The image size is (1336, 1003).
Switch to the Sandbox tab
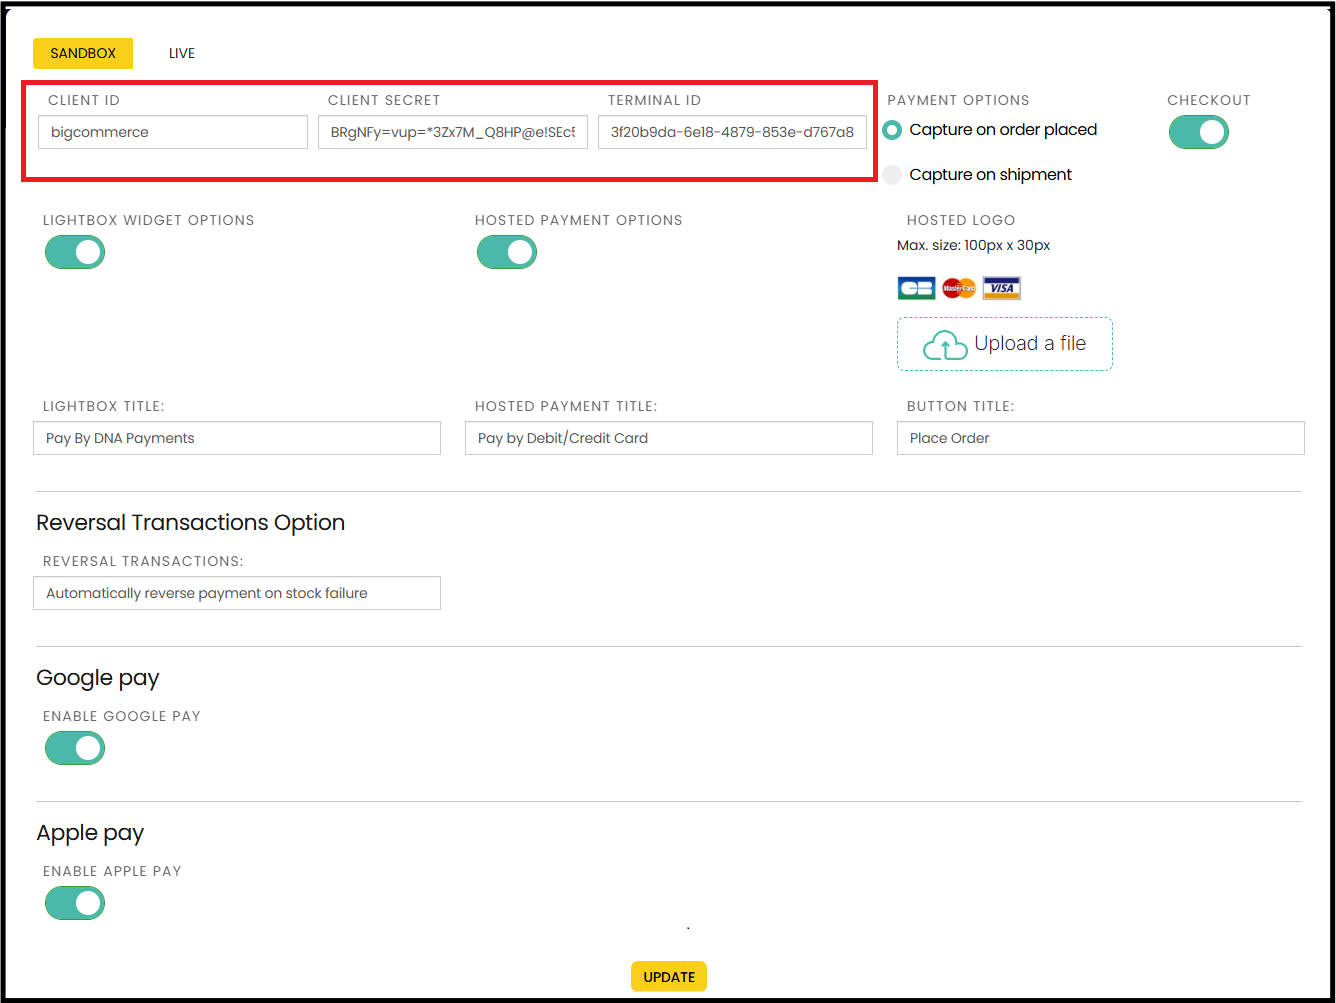[83, 53]
